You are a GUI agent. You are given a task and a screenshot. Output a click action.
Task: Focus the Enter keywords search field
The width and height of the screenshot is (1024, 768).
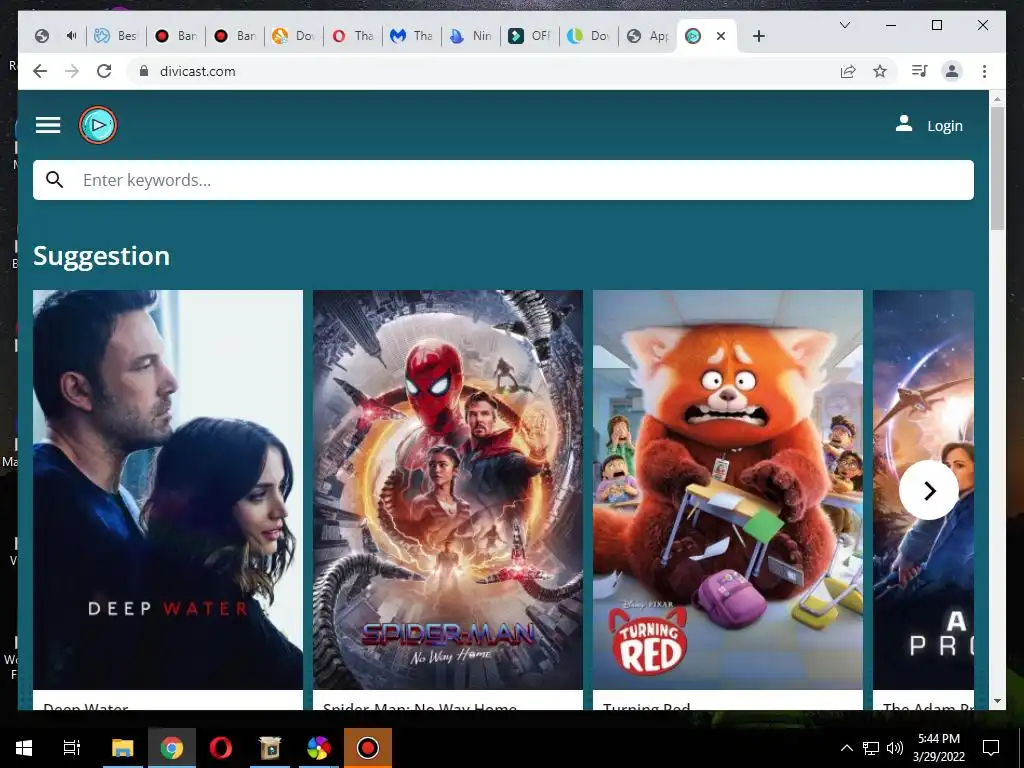pyautogui.click(x=503, y=180)
